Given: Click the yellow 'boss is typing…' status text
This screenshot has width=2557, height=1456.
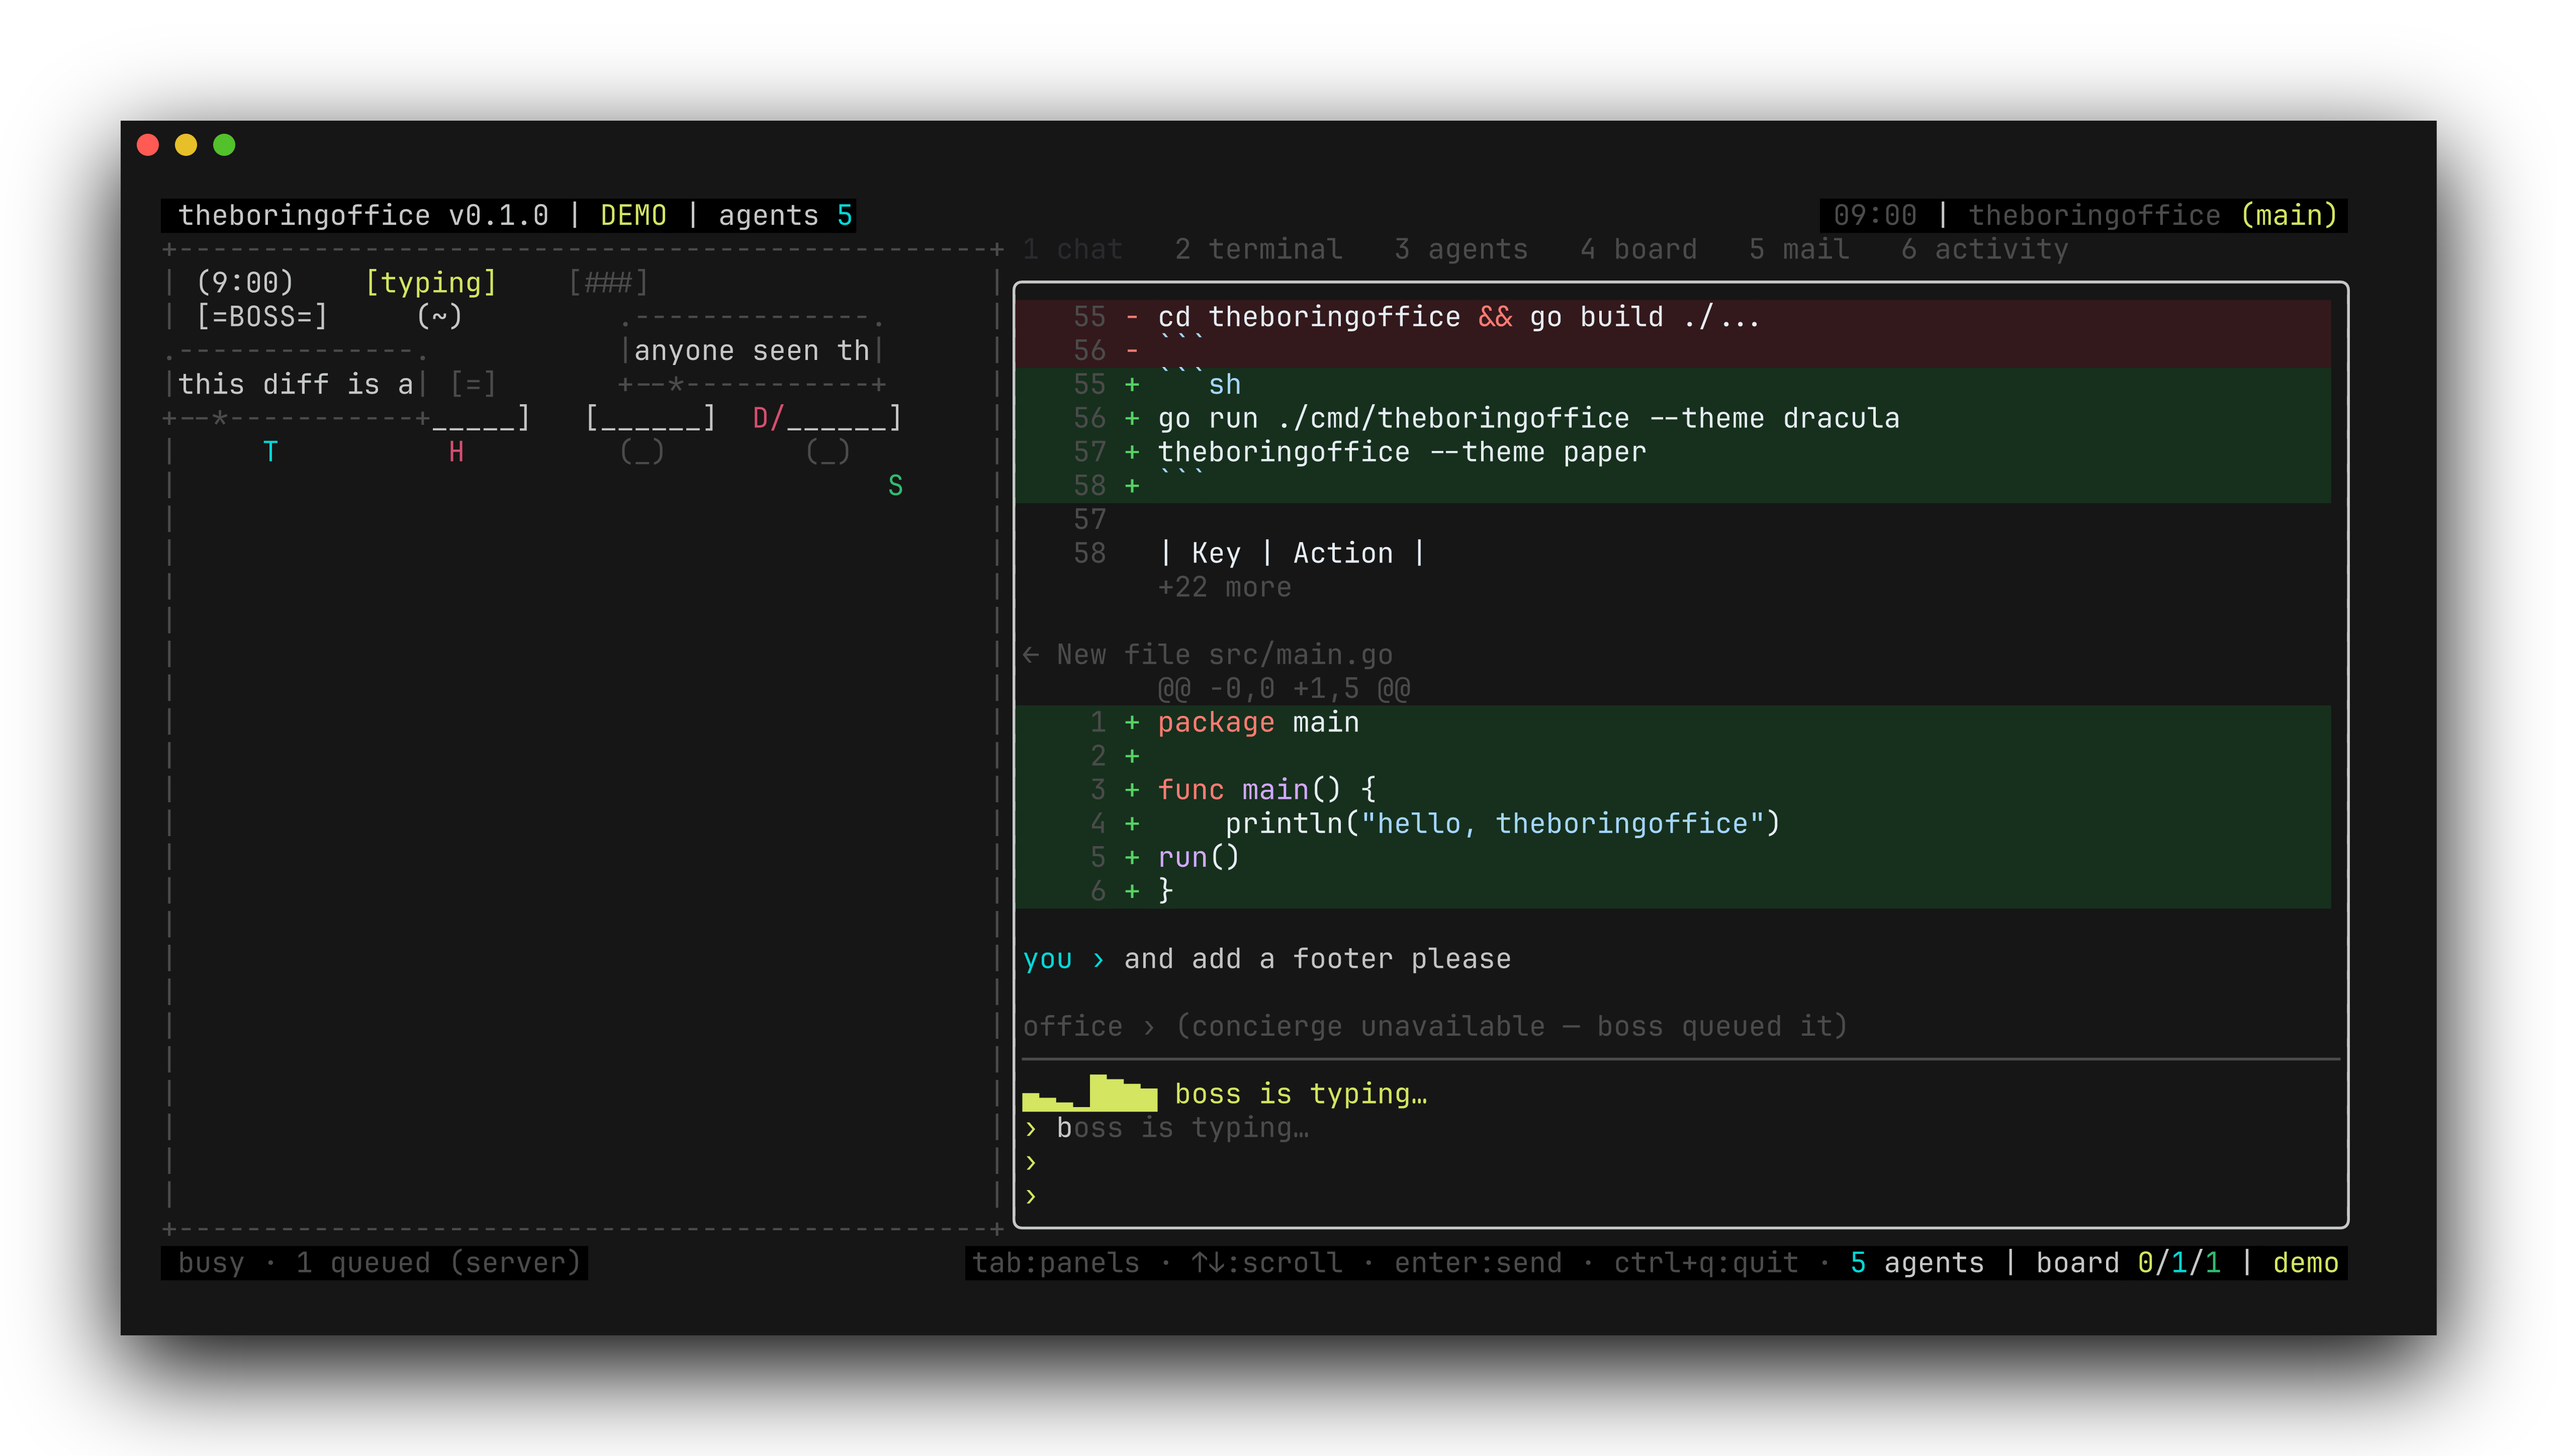Looking at the screenshot, I should [x=1300, y=1094].
